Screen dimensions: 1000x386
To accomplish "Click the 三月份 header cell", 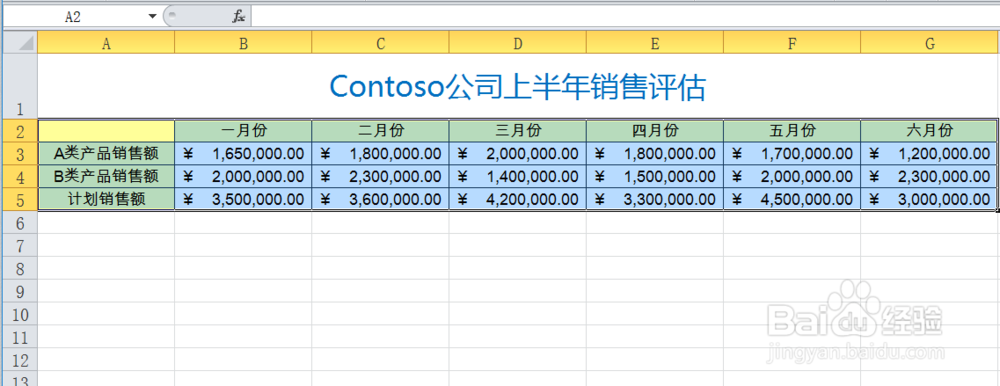I will 517,131.
